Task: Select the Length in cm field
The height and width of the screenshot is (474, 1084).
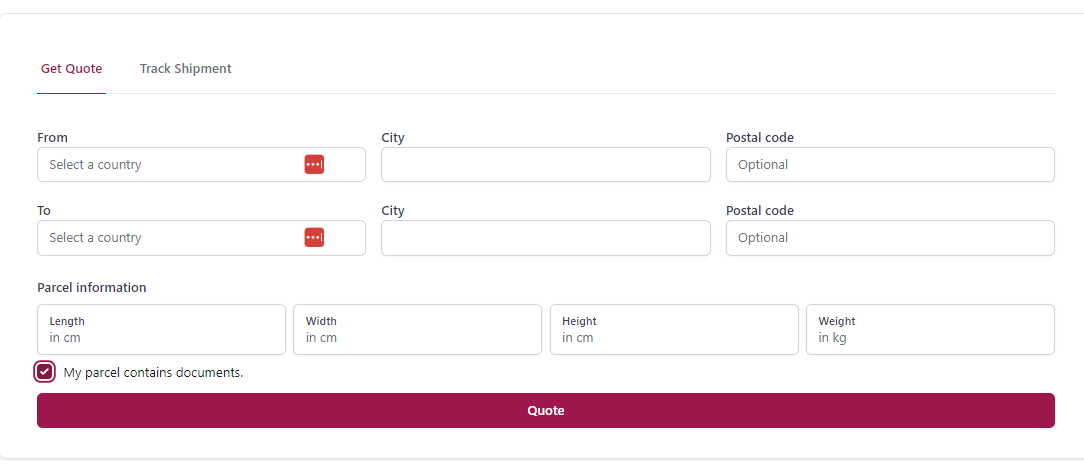Action: [161, 330]
